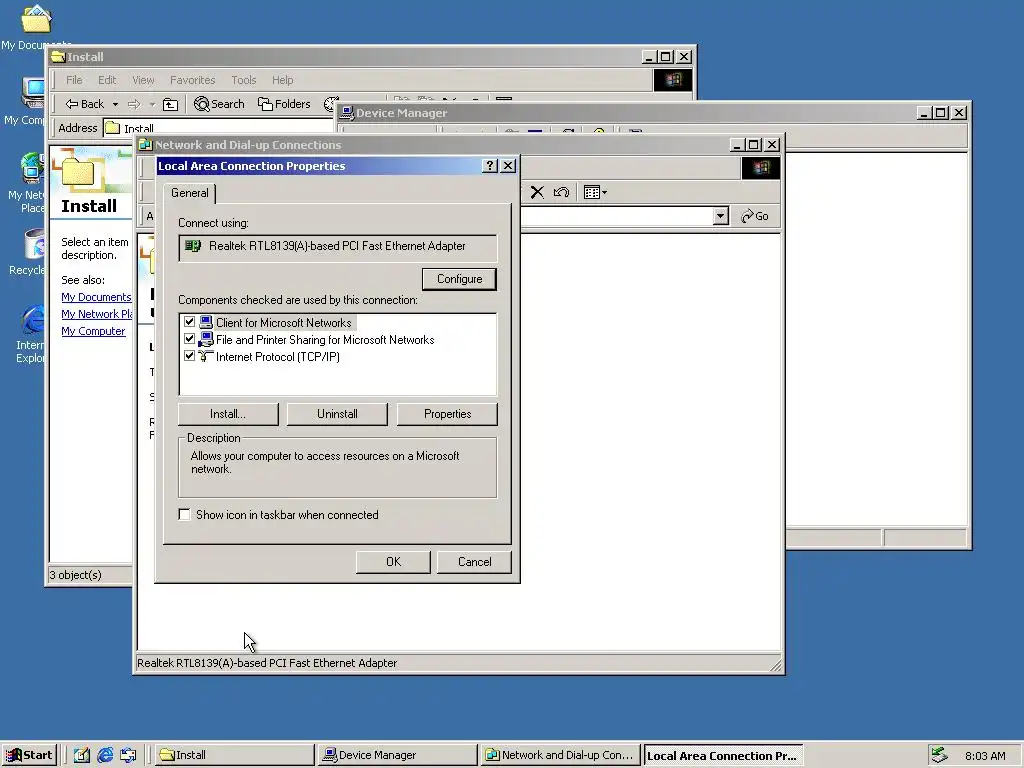Click Show Desktop quick launch icon

82,755
